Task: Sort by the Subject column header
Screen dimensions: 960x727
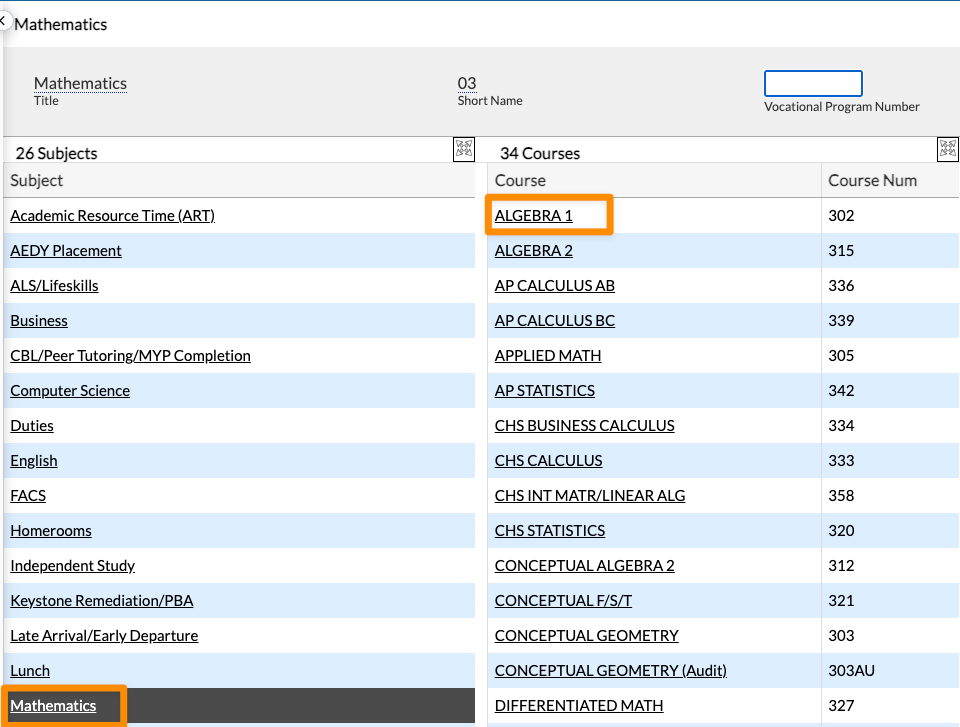Action: [x=37, y=181]
